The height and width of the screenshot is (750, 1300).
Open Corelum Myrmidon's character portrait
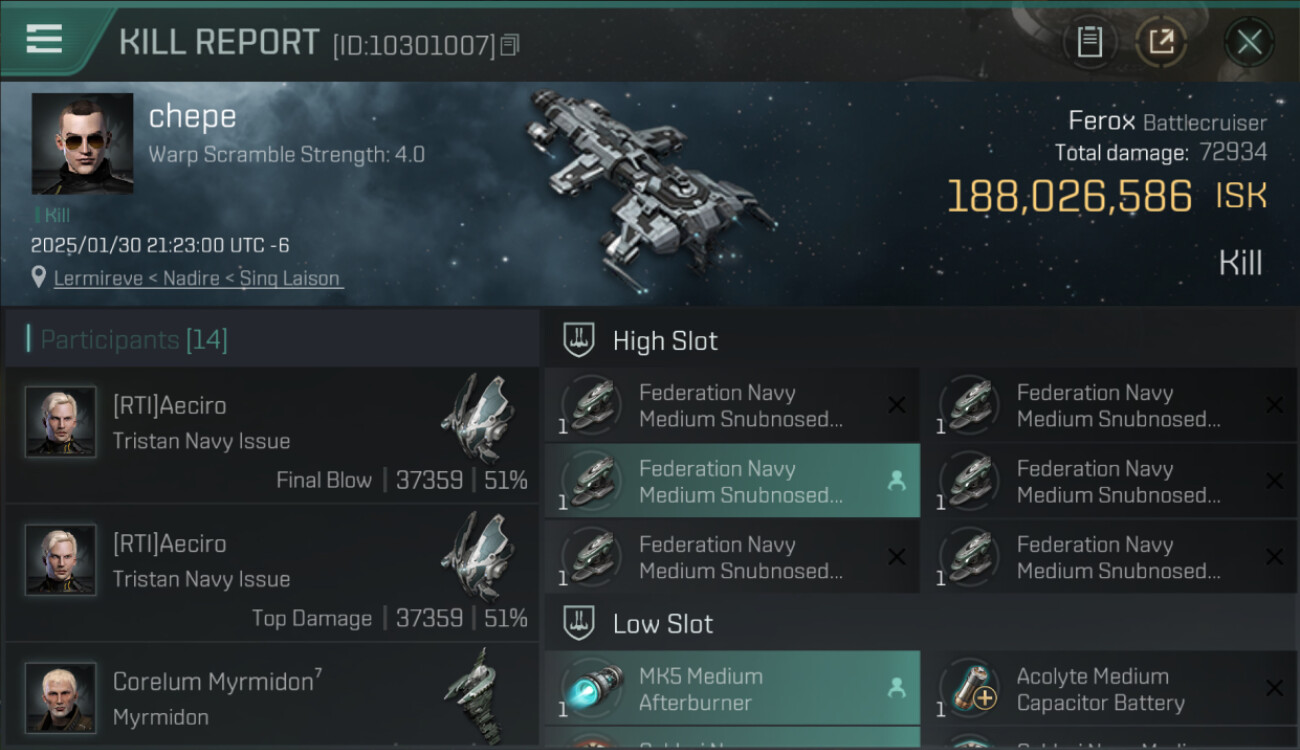(x=61, y=697)
